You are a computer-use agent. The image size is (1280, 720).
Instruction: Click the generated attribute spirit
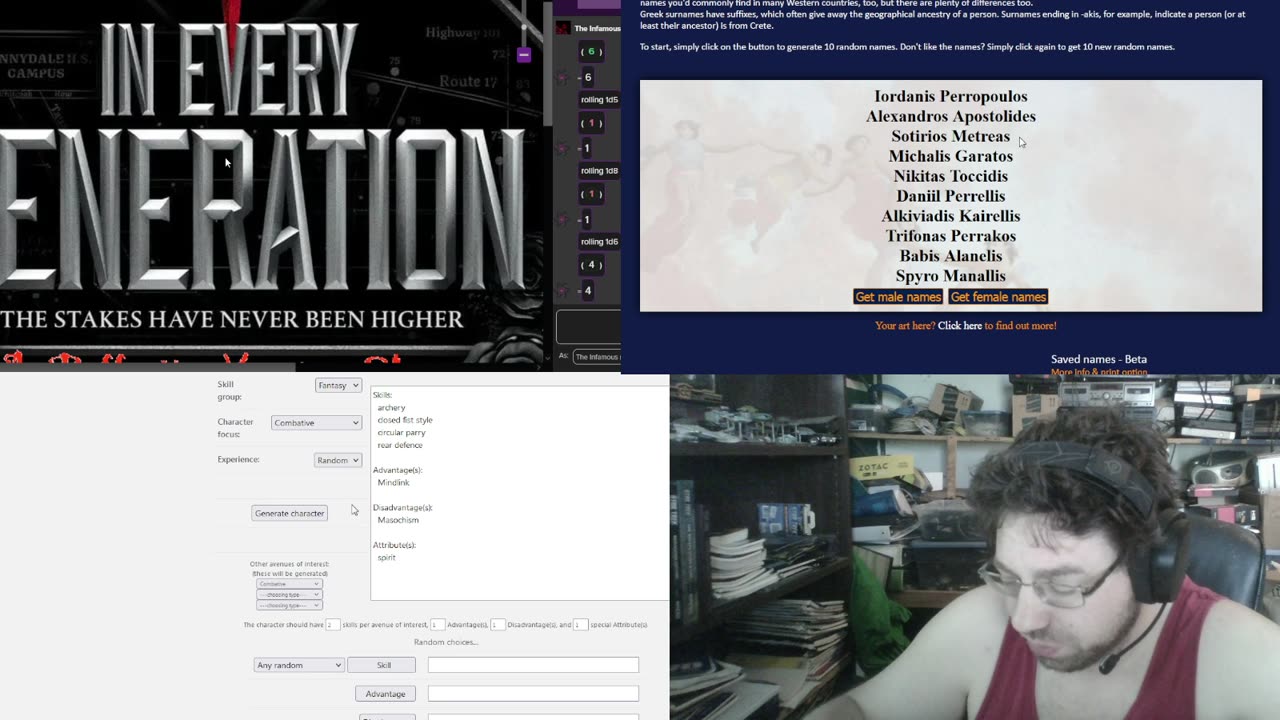point(386,557)
